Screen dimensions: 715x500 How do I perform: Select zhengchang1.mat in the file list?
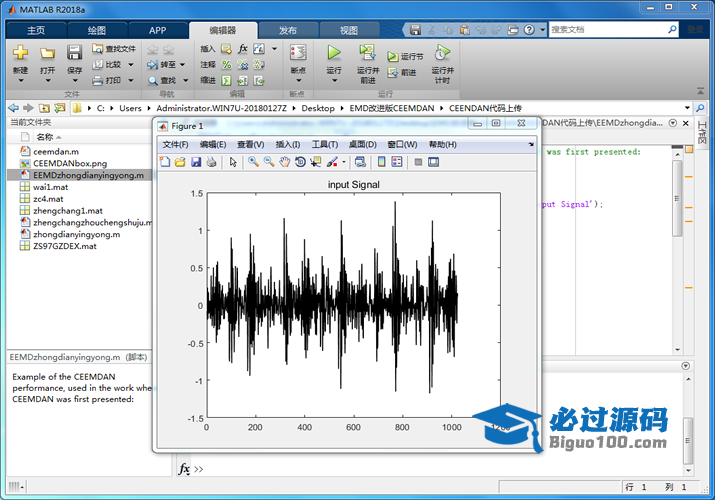click(x=67, y=211)
